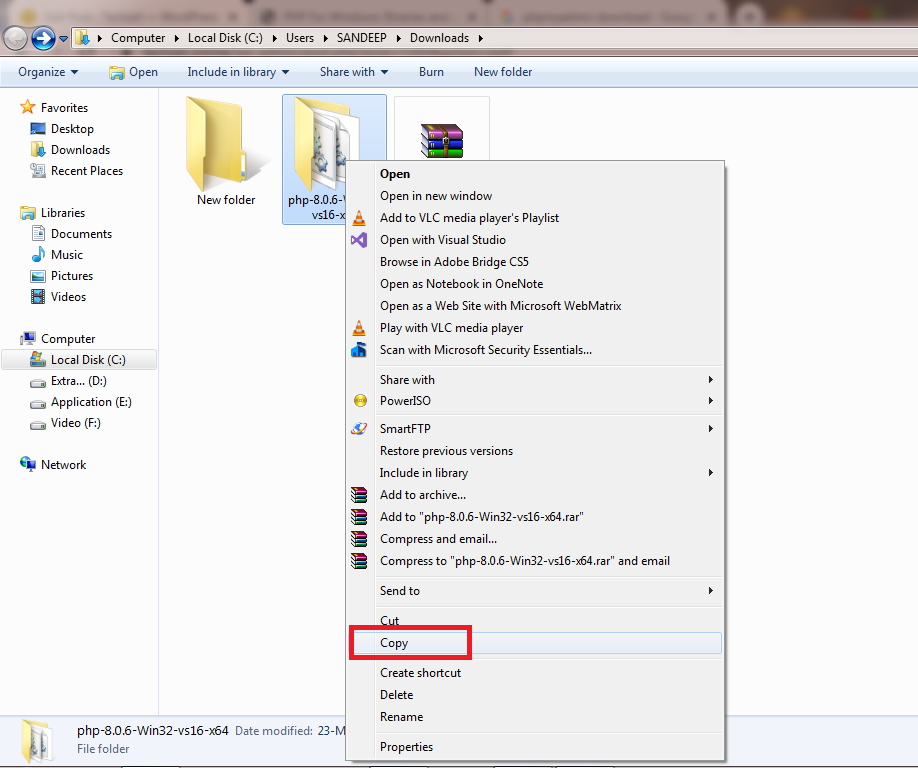Click the Visual Studio icon in context menu

pyautogui.click(x=360, y=240)
